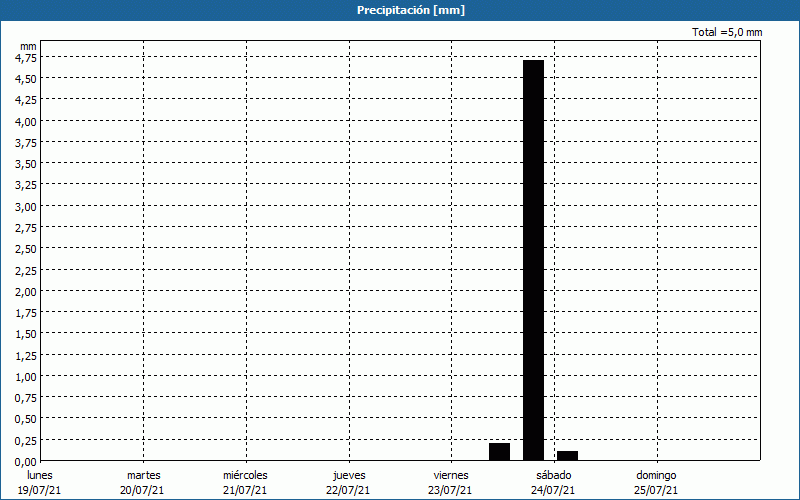The image size is (800, 500).
Task: Click the 1,50 axis label
Action: [26, 334]
